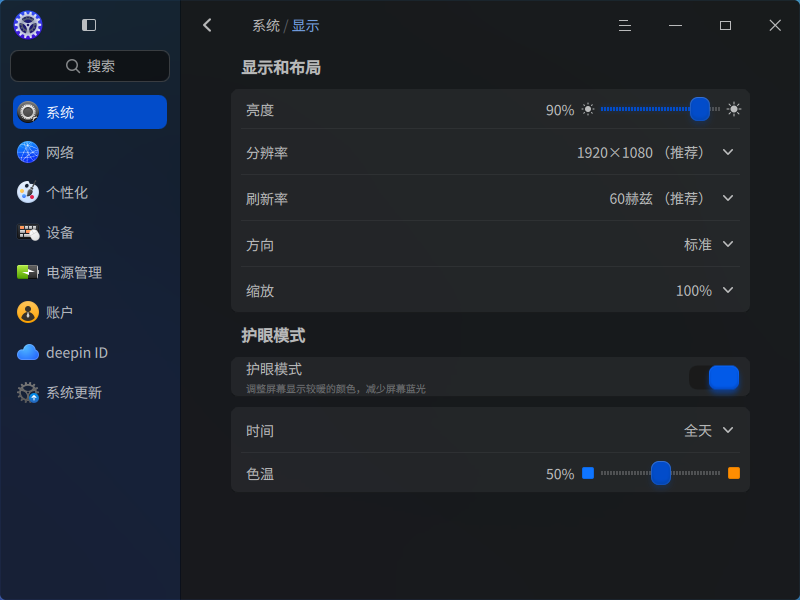Click the cool blue color temperature square
This screenshot has width=800, height=600.
pos(588,473)
